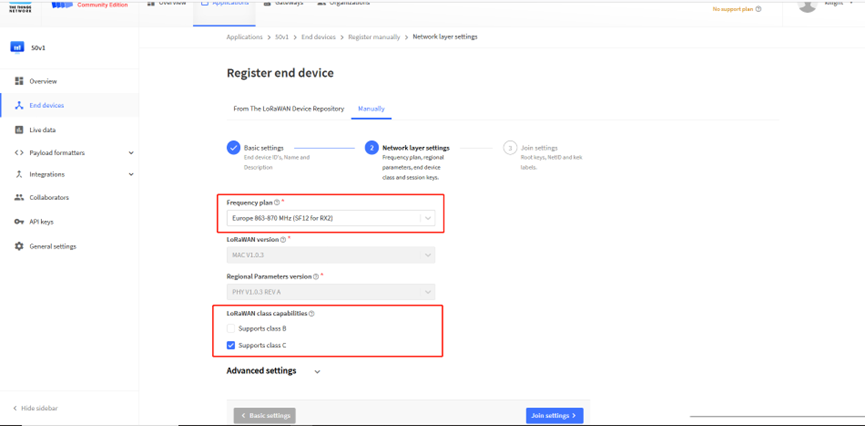Click the Integrations merge icon

click(19, 174)
